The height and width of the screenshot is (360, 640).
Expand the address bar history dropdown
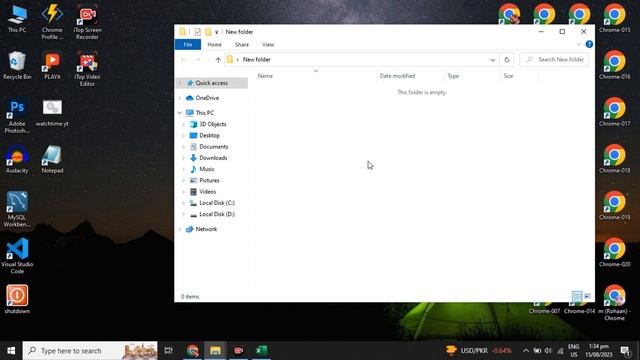[493, 60]
